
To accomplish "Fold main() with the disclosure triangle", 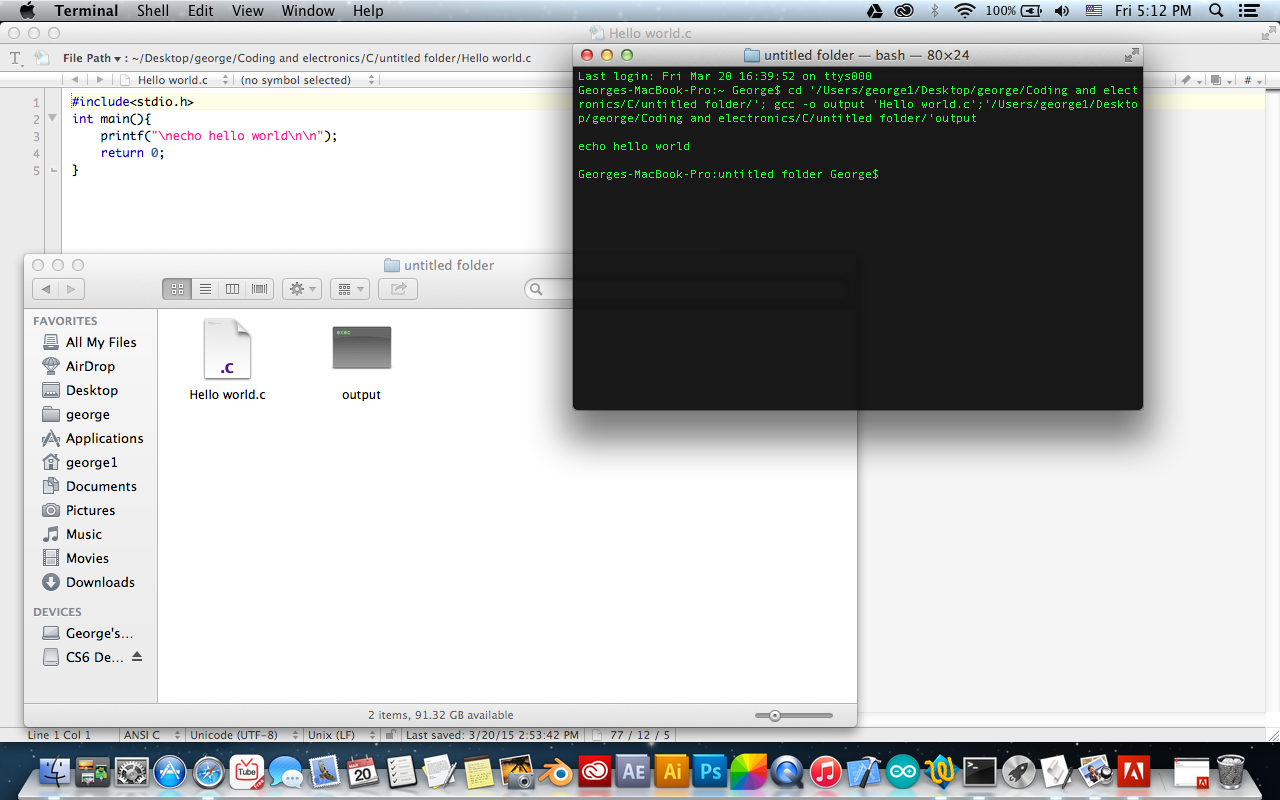I will click(x=53, y=119).
